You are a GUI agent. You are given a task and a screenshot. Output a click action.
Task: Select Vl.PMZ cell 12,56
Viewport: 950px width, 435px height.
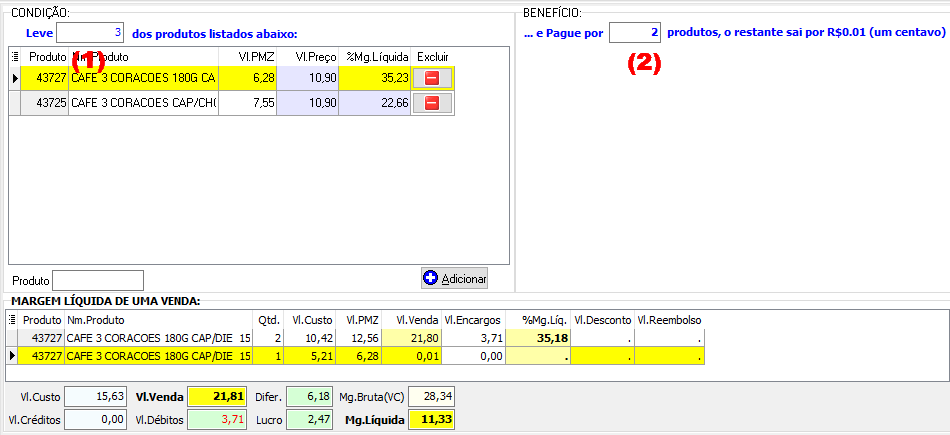coord(357,339)
